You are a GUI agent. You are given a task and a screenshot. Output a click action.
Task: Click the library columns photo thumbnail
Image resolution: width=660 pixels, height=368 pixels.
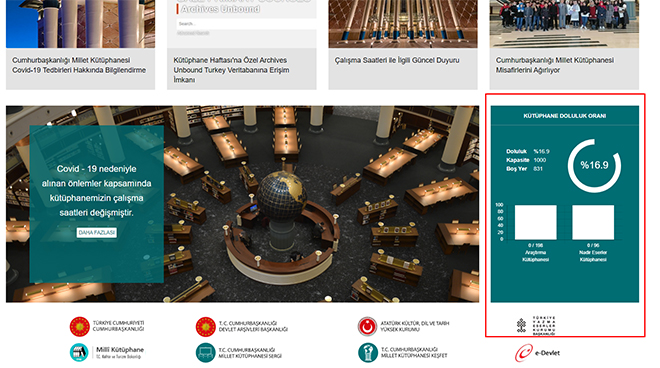[80, 24]
